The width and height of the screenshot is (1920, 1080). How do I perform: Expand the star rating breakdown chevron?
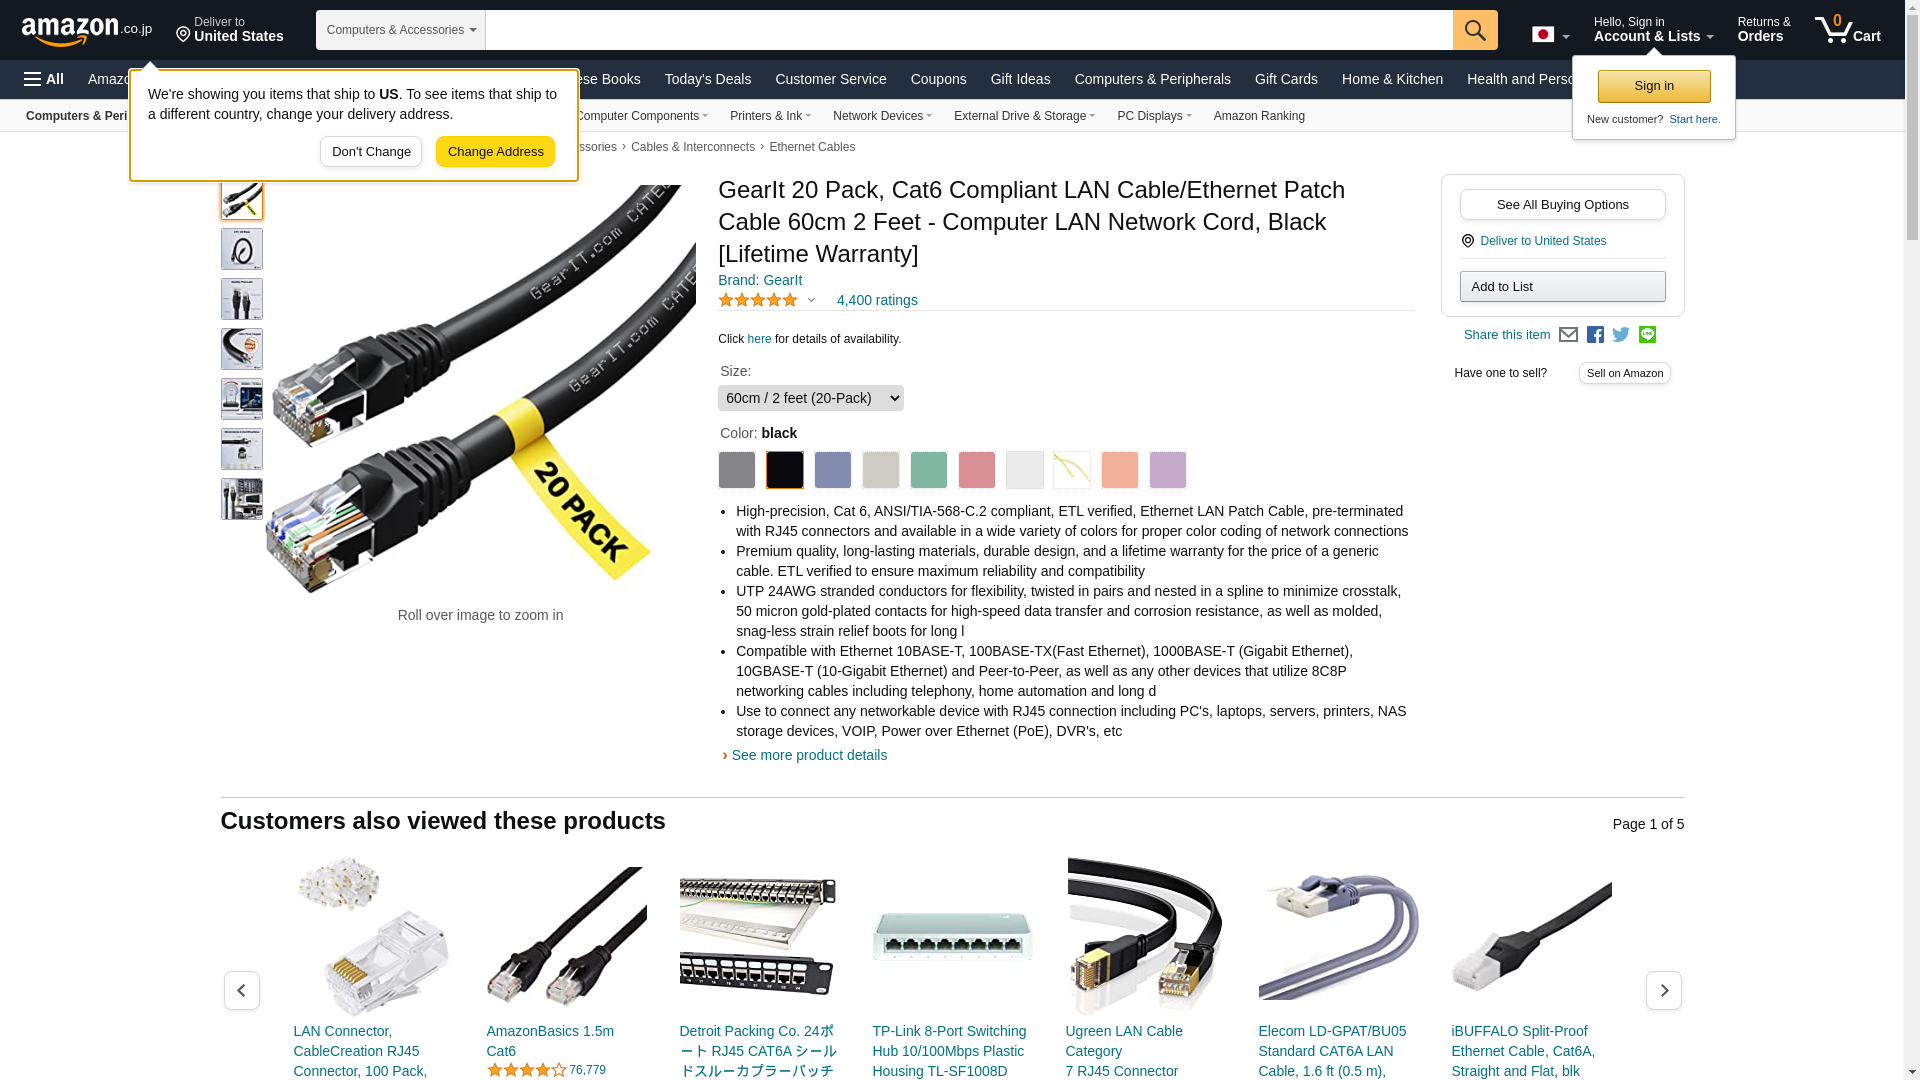pos(811,300)
